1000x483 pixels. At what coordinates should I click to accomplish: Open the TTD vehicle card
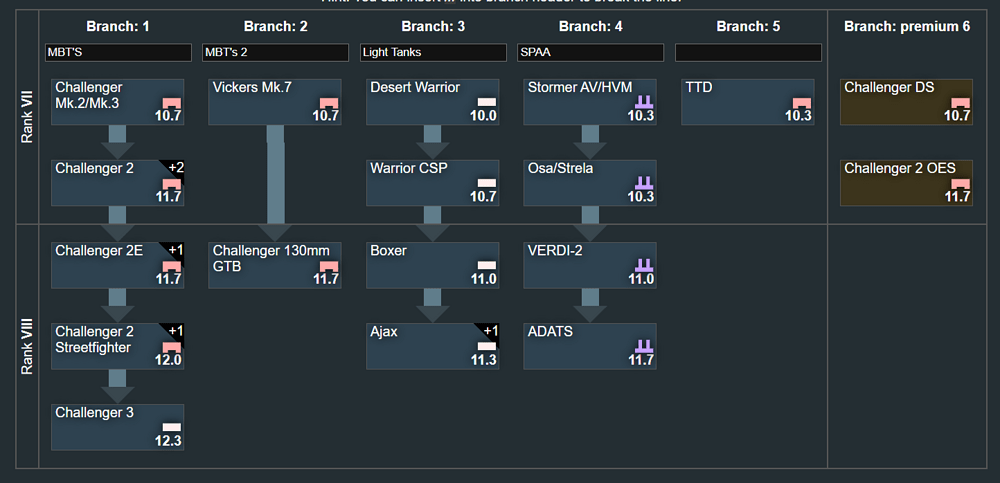[748, 102]
